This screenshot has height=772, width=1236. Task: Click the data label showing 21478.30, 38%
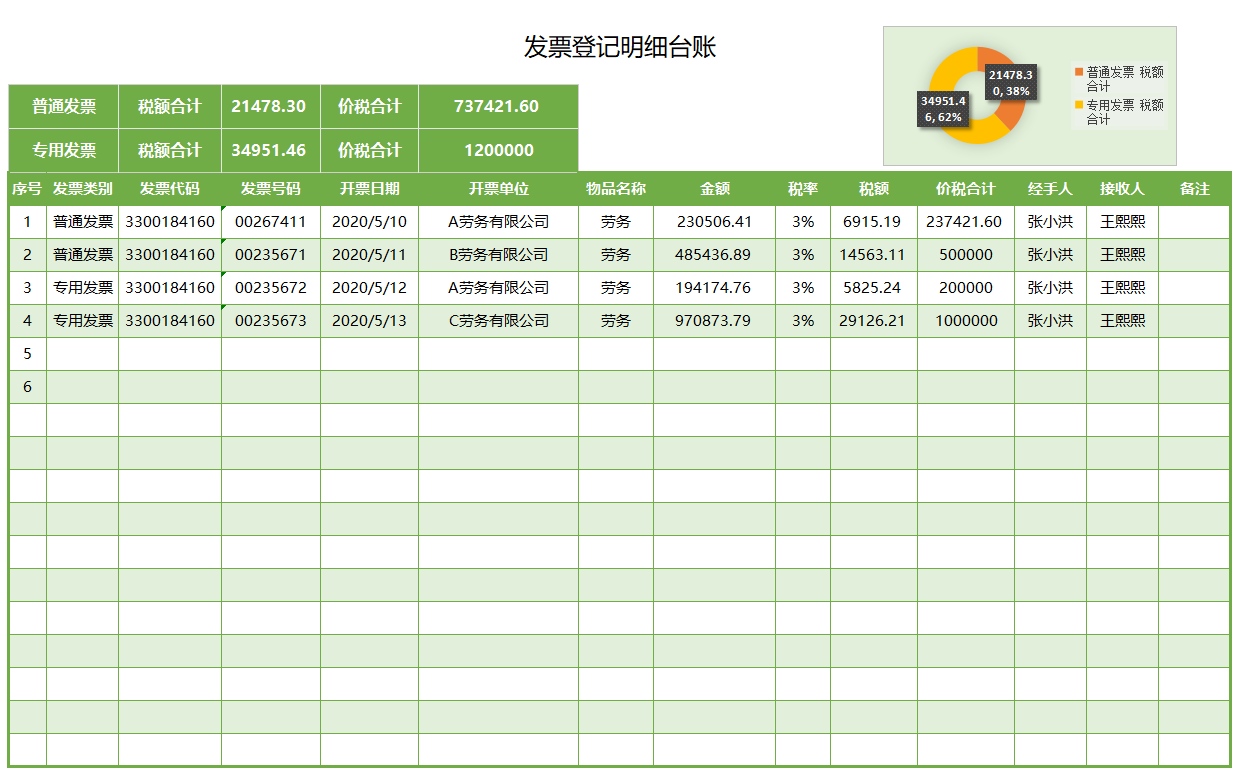[1010, 81]
